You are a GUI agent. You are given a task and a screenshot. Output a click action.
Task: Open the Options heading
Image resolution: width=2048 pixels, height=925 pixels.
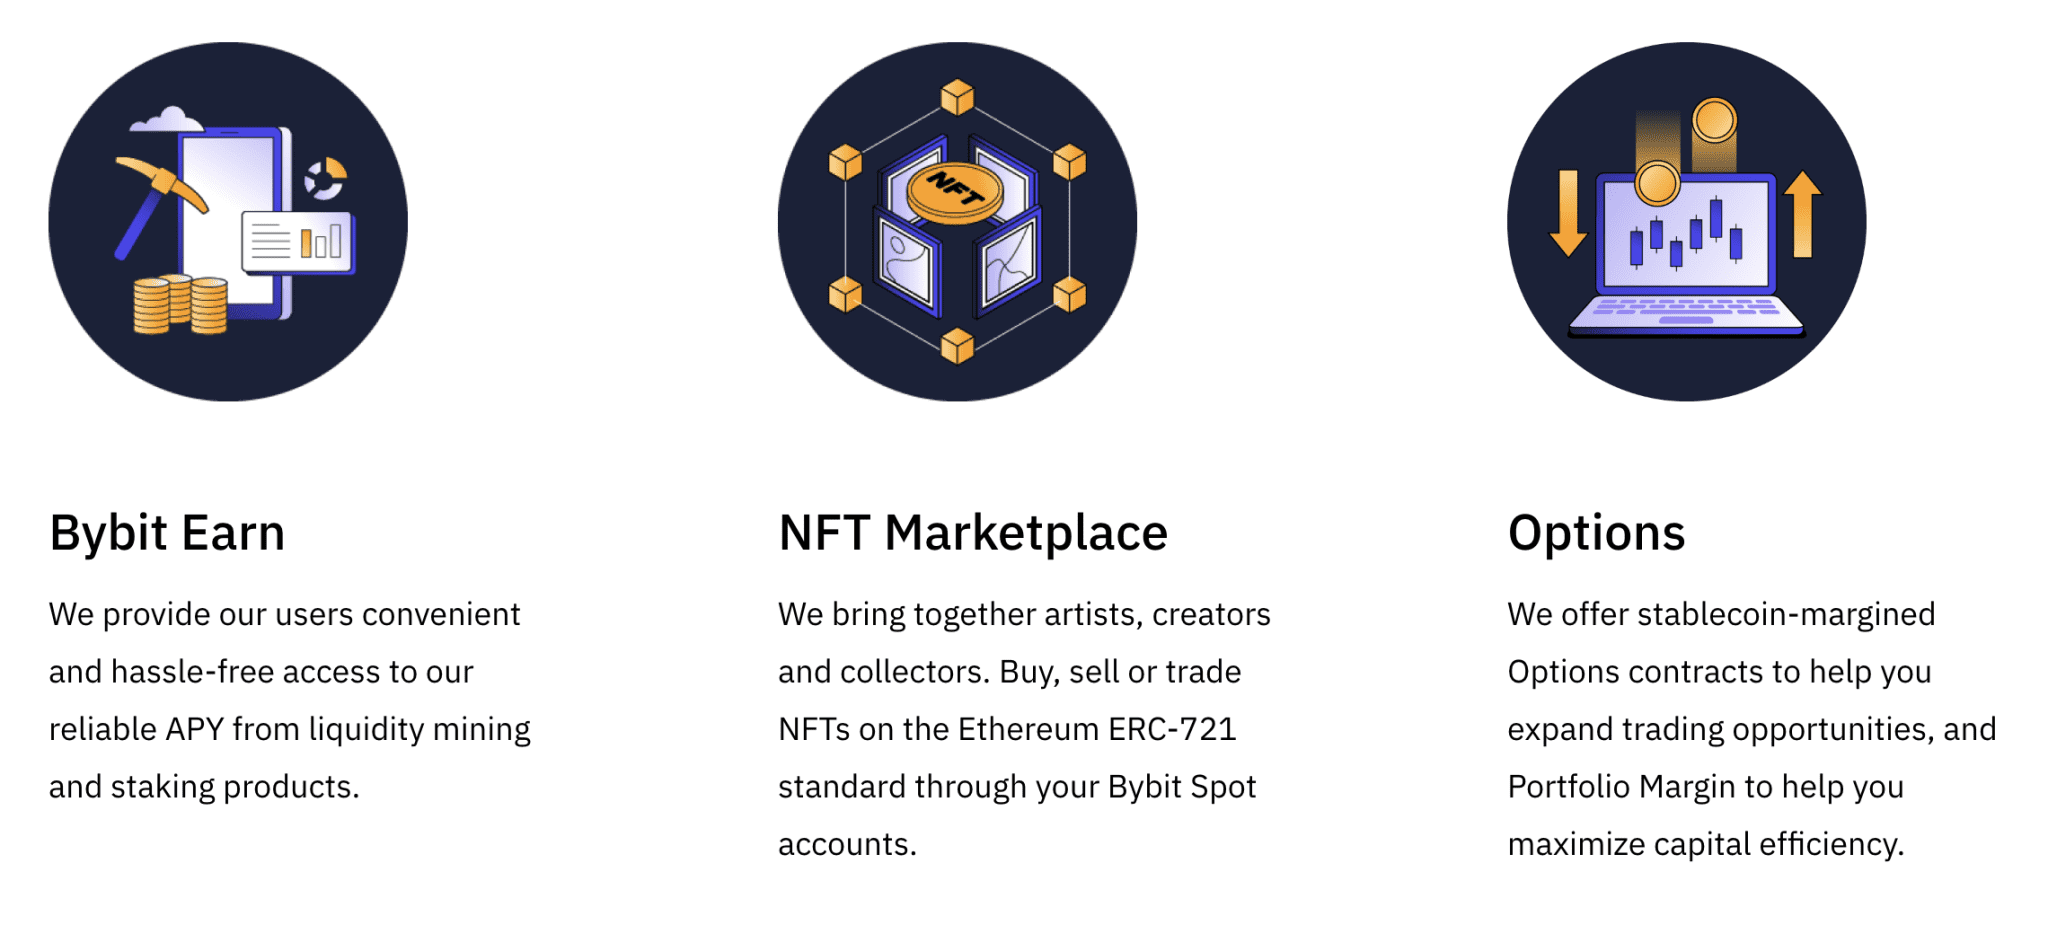tap(1597, 533)
